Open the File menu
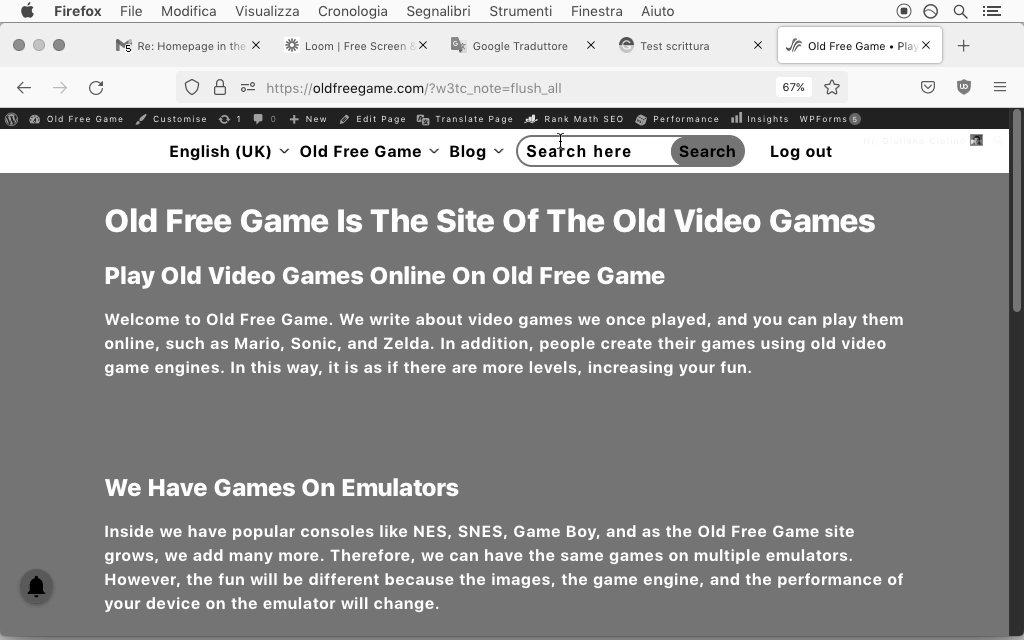This screenshot has height=640, width=1024. pos(131,11)
